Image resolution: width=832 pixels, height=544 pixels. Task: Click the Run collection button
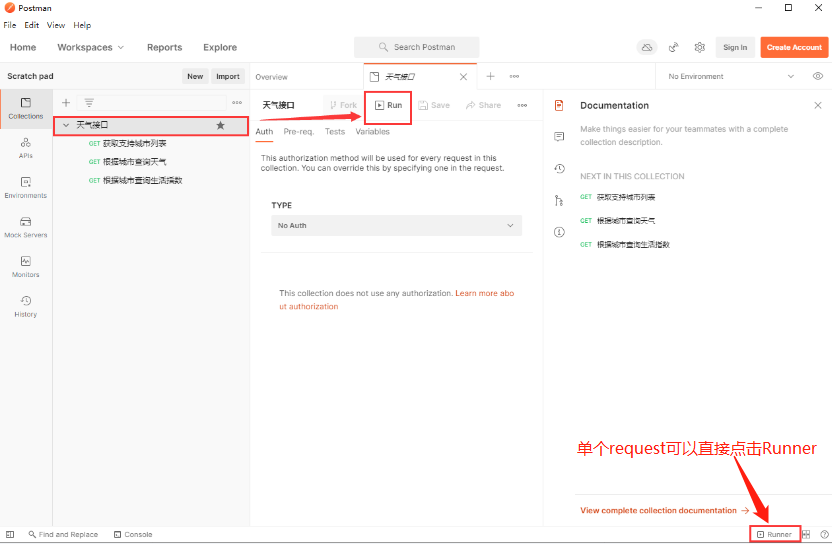388,105
